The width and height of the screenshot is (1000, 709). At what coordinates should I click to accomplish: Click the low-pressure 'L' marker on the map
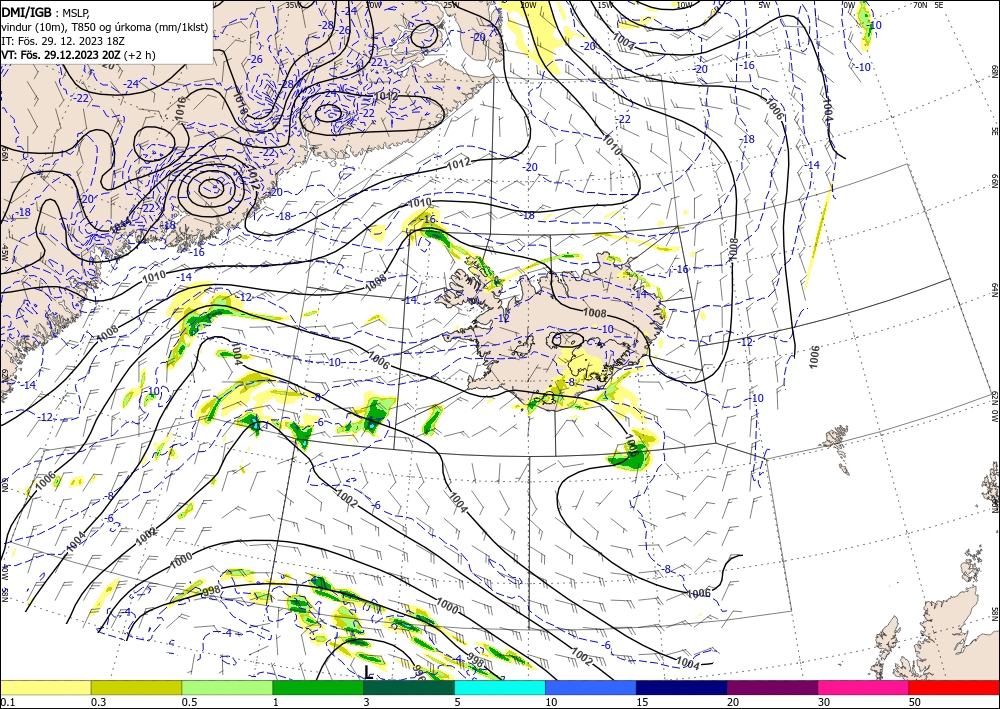pyautogui.click(x=368, y=672)
